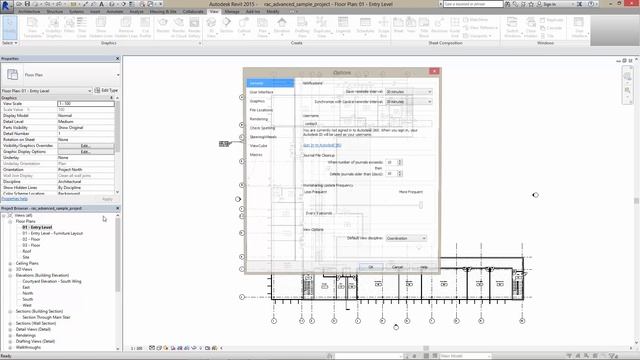Click the Save icon in quick access toolbar
The width and height of the screenshot is (640, 360).
[x=27, y=4]
